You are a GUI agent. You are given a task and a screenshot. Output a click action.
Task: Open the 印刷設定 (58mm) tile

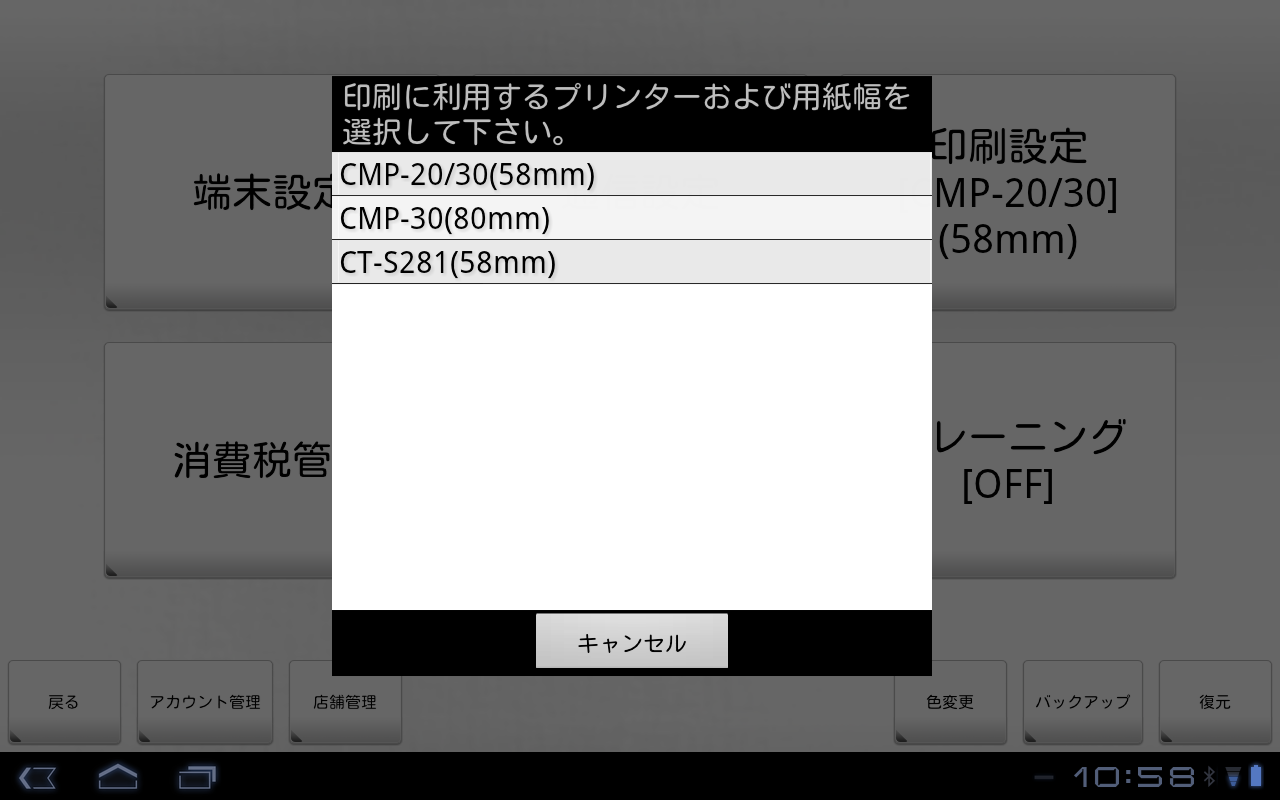[x=1053, y=192]
